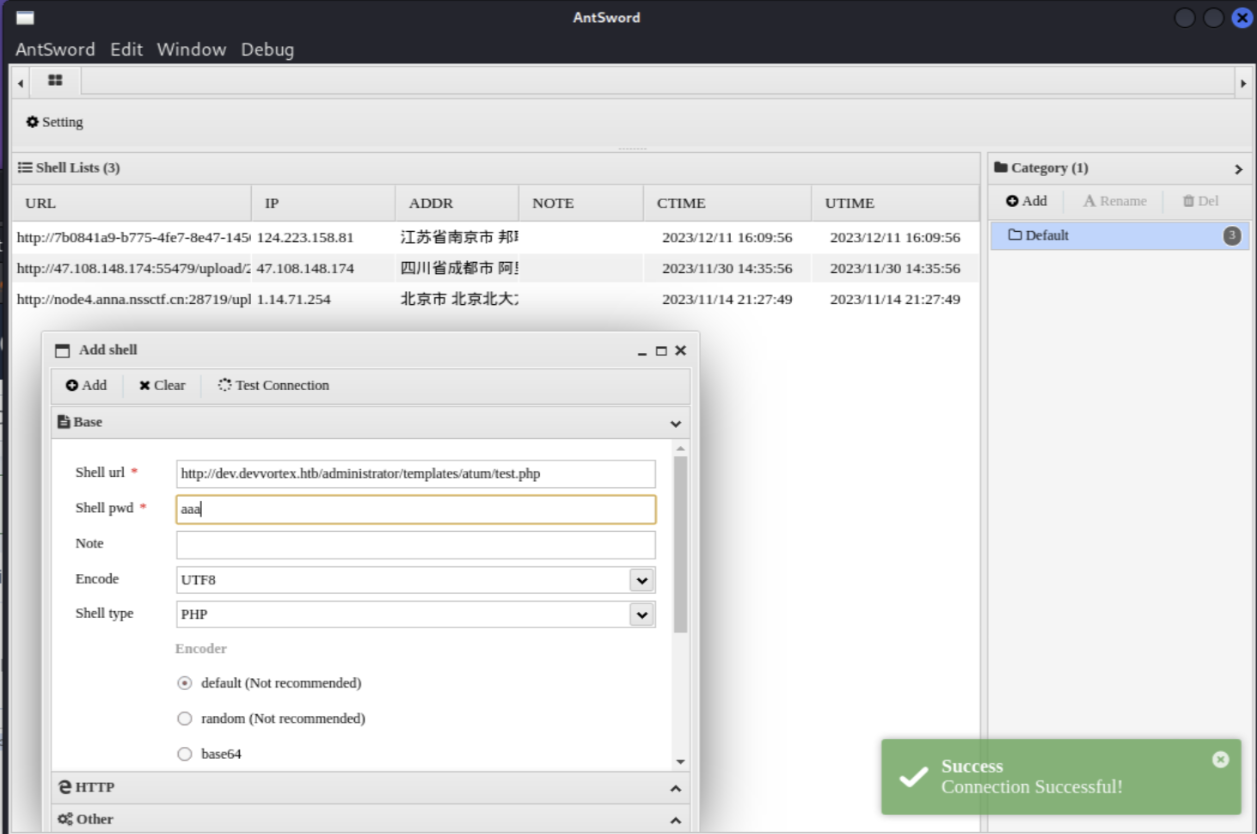The width and height of the screenshot is (1257, 834).
Task: Click the Add shell form vertical scrollbar
Action: coord(681,545)
